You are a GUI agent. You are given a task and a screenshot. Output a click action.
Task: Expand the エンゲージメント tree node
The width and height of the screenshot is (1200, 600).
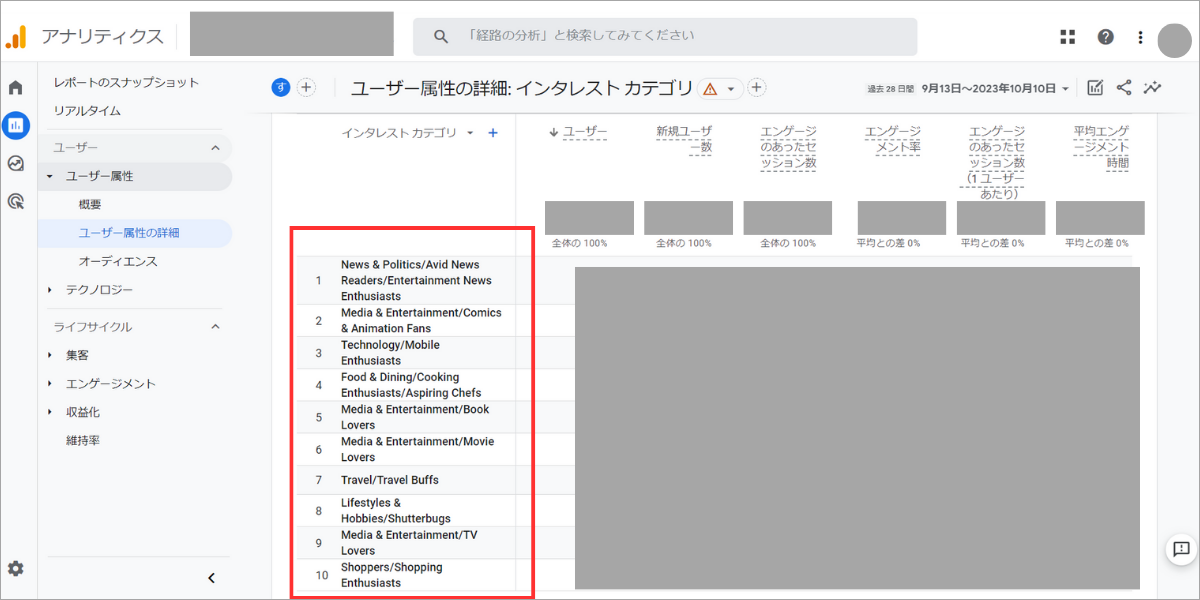pyautogui.click(x=50, y=384)
